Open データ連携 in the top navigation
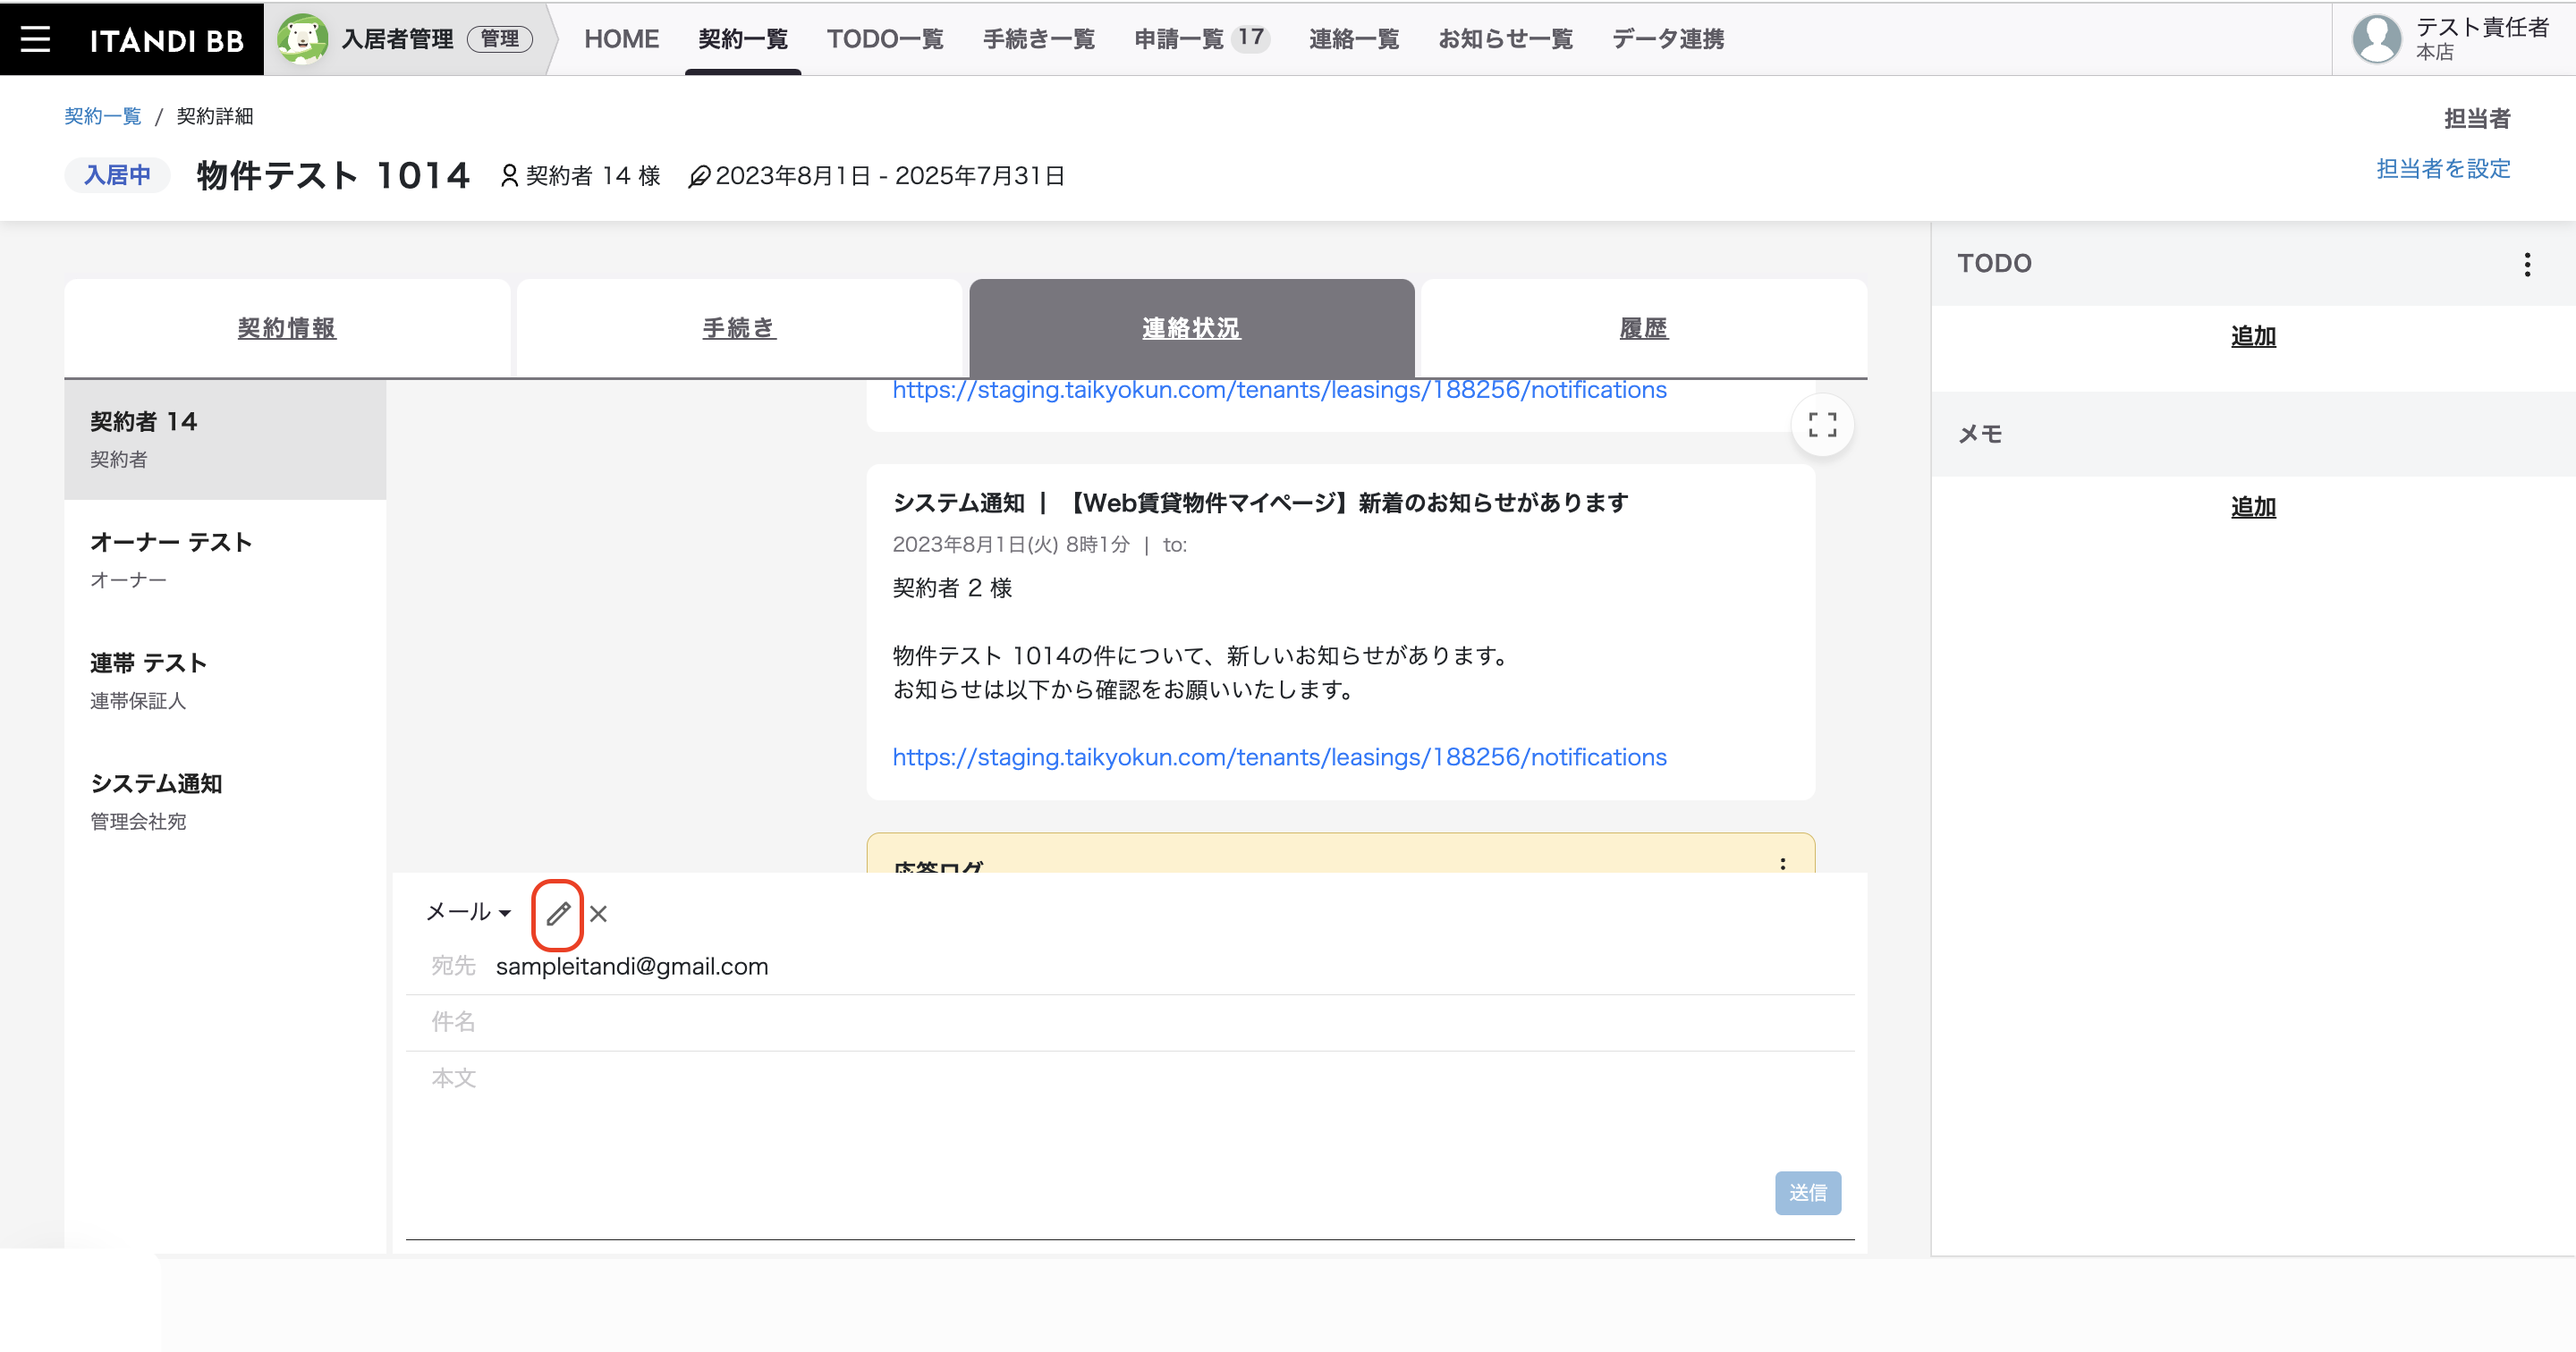The image size is (2576, 1352). (1668, 39)
